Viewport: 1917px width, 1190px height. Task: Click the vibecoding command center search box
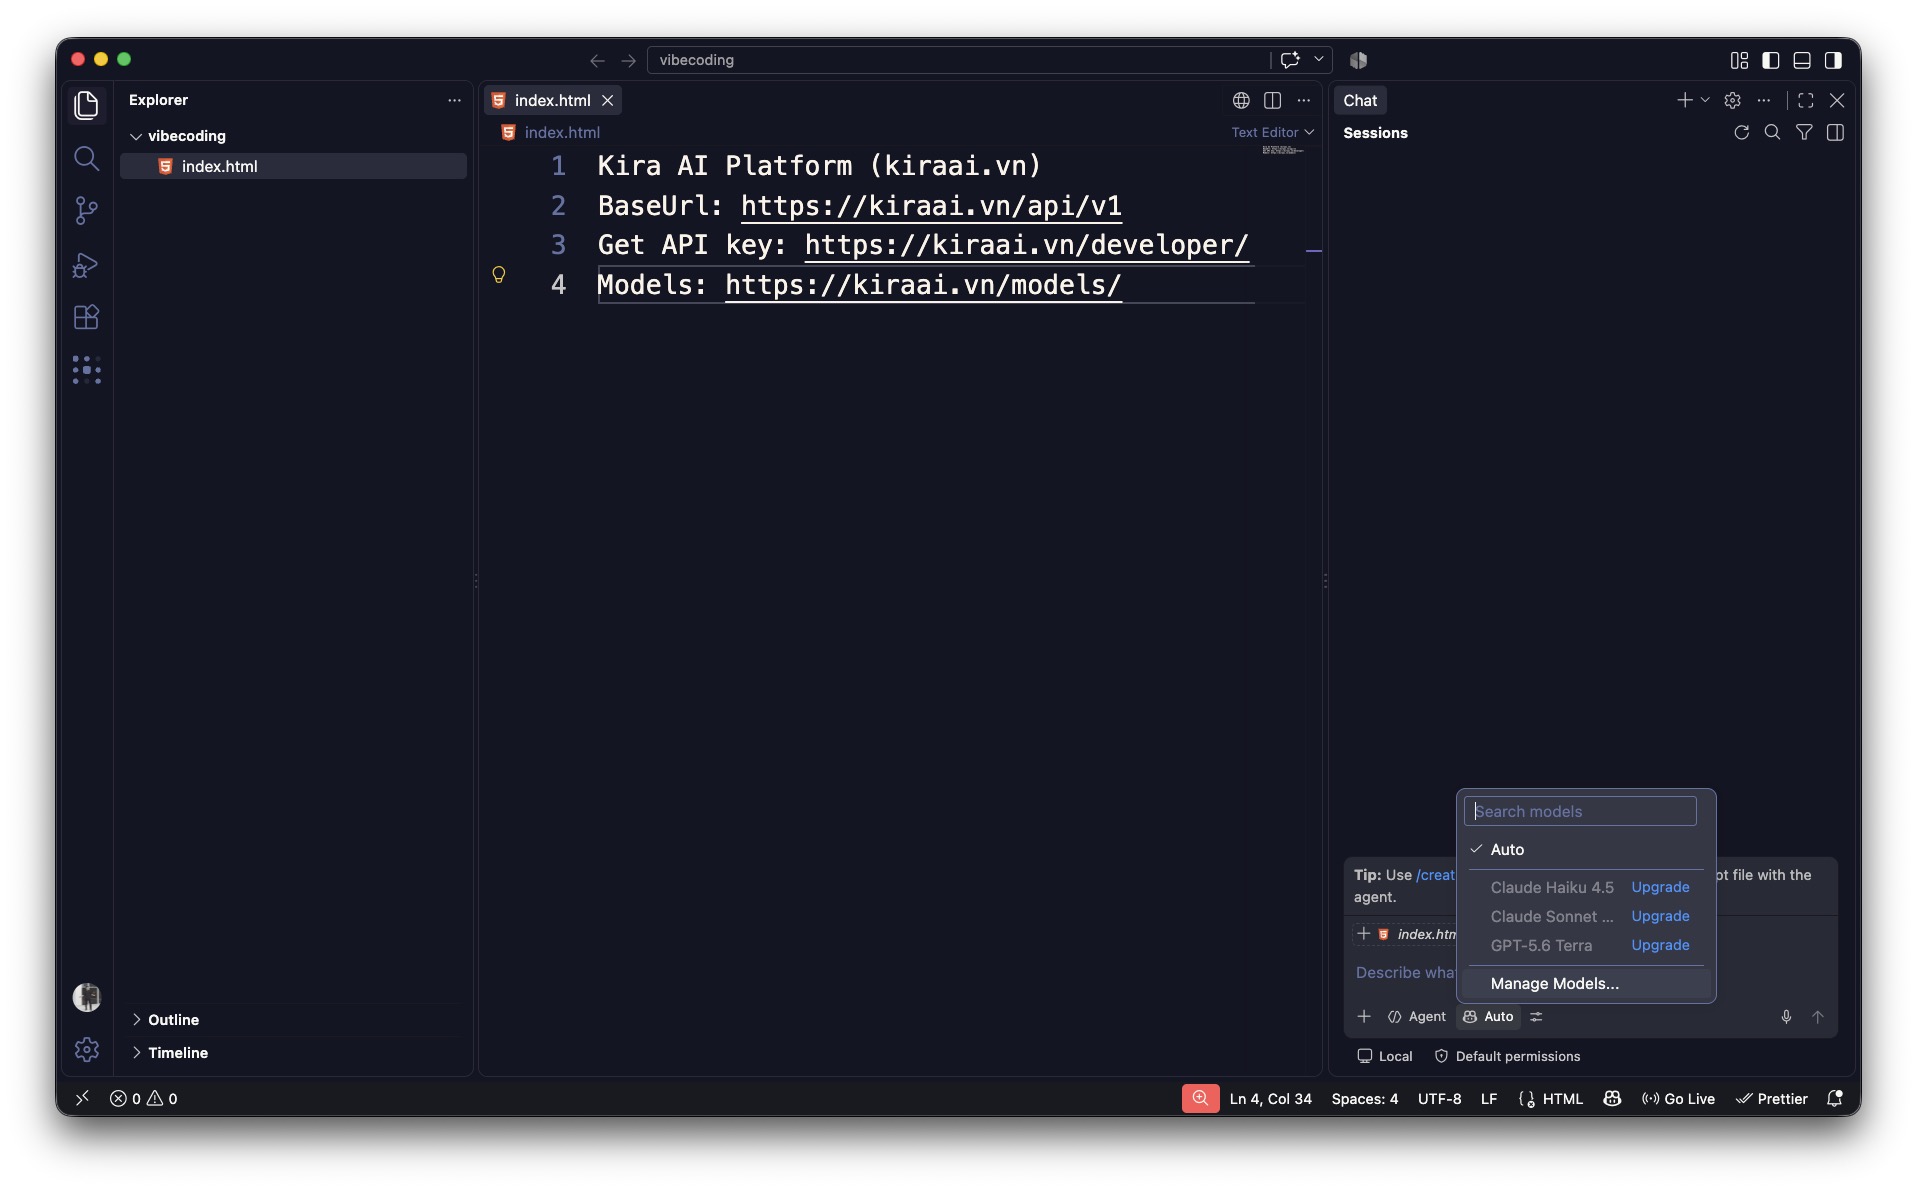958,60
